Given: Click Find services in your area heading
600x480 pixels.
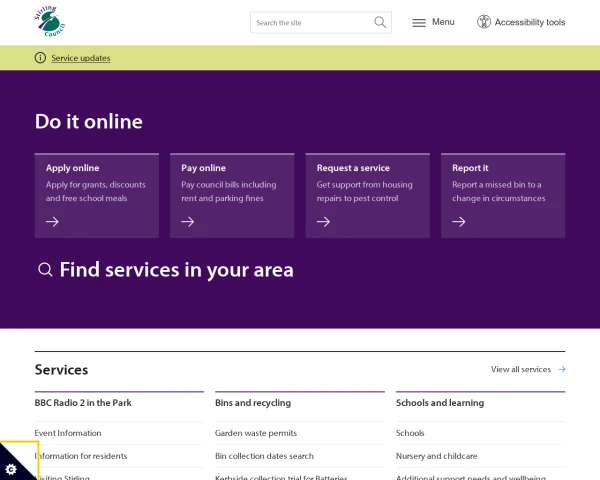Looking at the screenshot, I should [x=177, y=270].
